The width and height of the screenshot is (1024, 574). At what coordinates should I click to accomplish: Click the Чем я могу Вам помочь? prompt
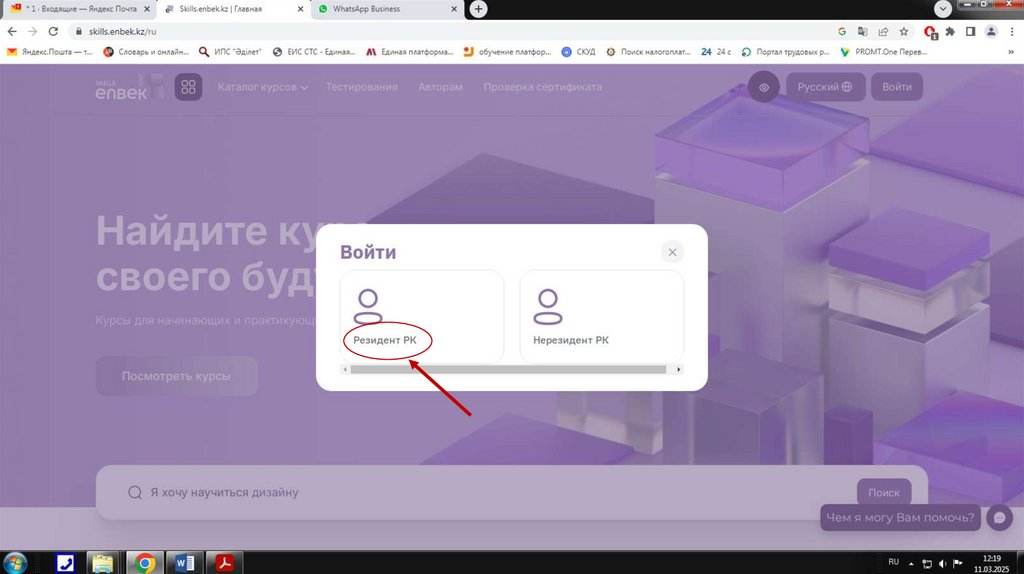[901, 518]
